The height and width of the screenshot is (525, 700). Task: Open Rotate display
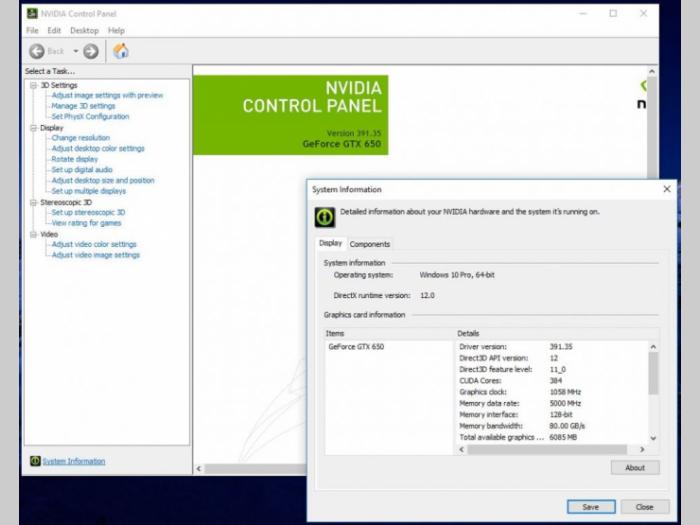75,159
